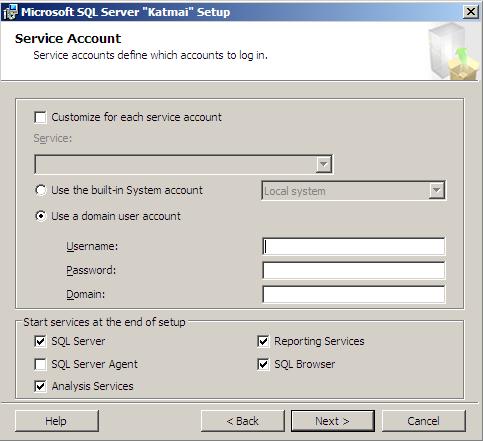Go to previous page with Back
The height and width of the screenshot is (441, 483).
coord(243,421)
